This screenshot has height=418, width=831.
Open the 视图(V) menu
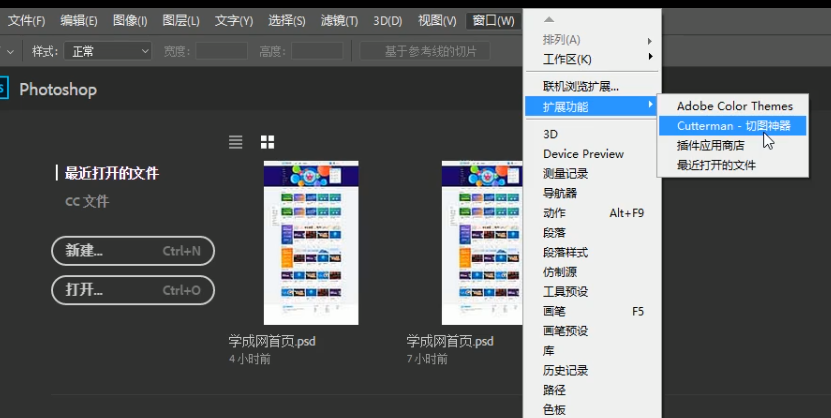click(437, 21)
